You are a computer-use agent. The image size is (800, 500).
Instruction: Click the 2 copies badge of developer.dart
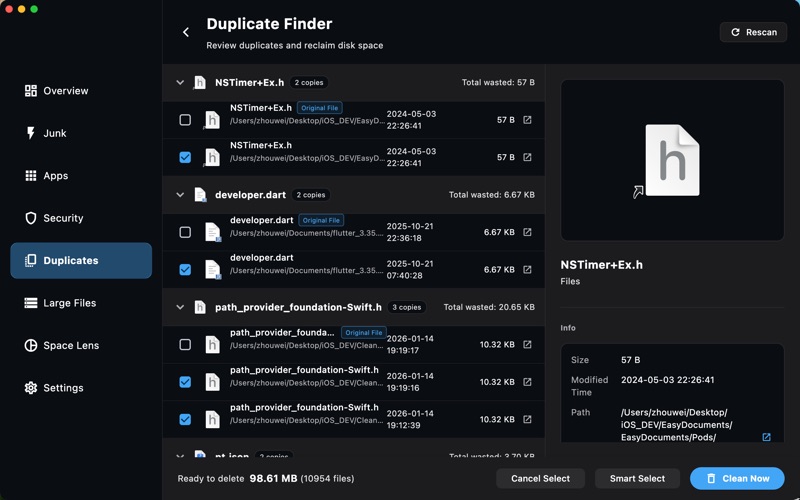[x=311, y=195]
